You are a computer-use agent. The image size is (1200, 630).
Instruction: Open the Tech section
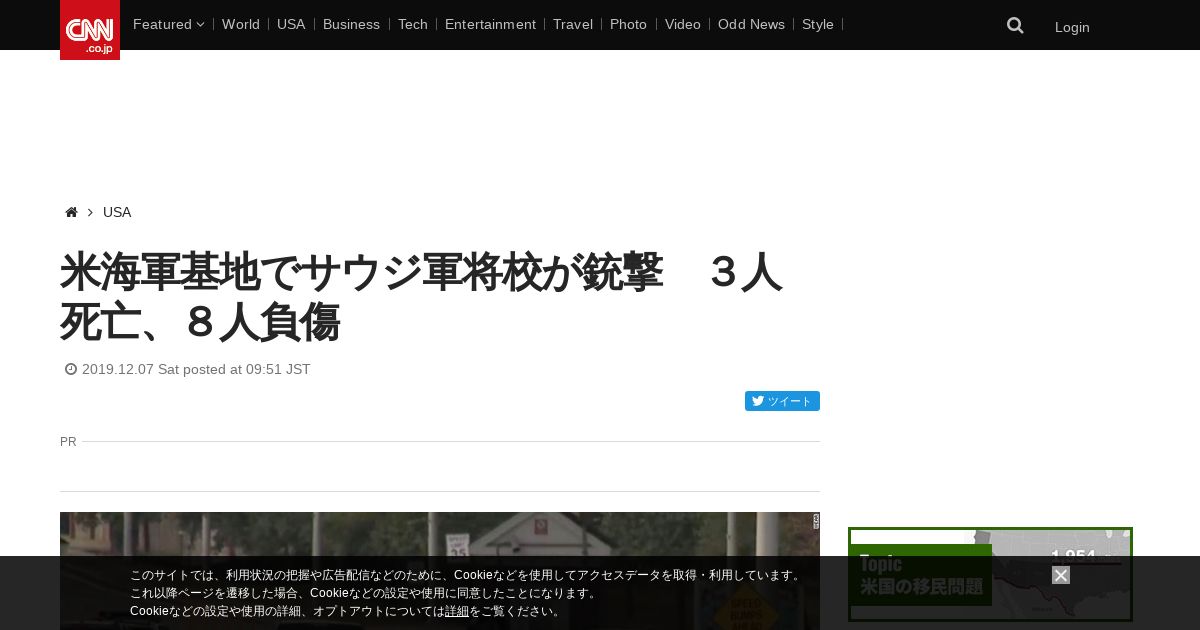click(413, 24)
